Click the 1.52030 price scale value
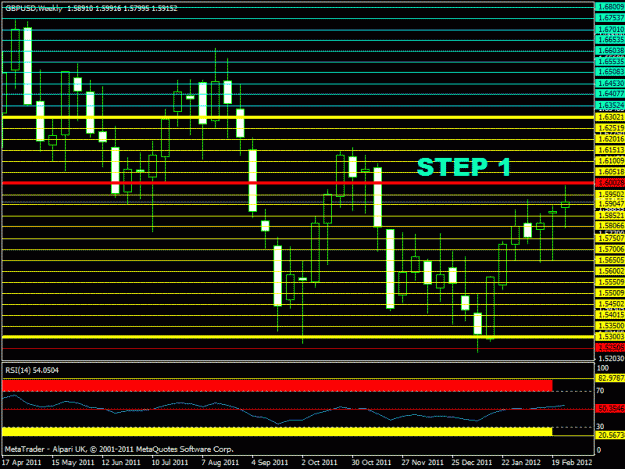This screenshot has height=469, width=625. (x=611, y=359)
